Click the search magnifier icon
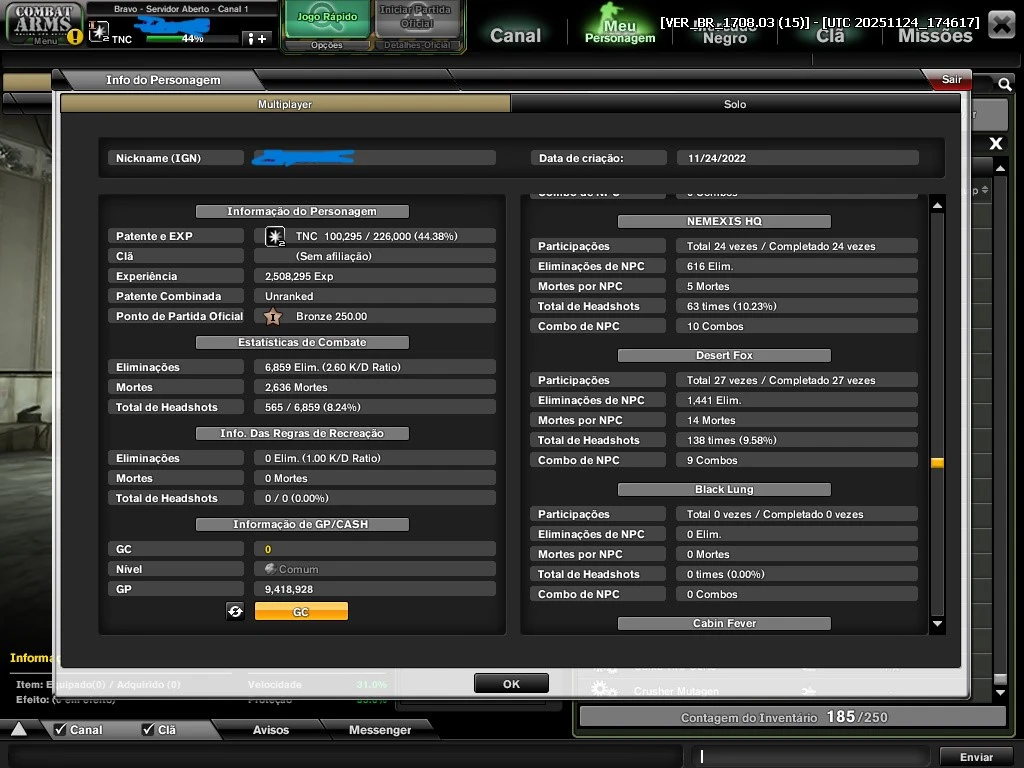1024x768 pixels. (1004, 85)
